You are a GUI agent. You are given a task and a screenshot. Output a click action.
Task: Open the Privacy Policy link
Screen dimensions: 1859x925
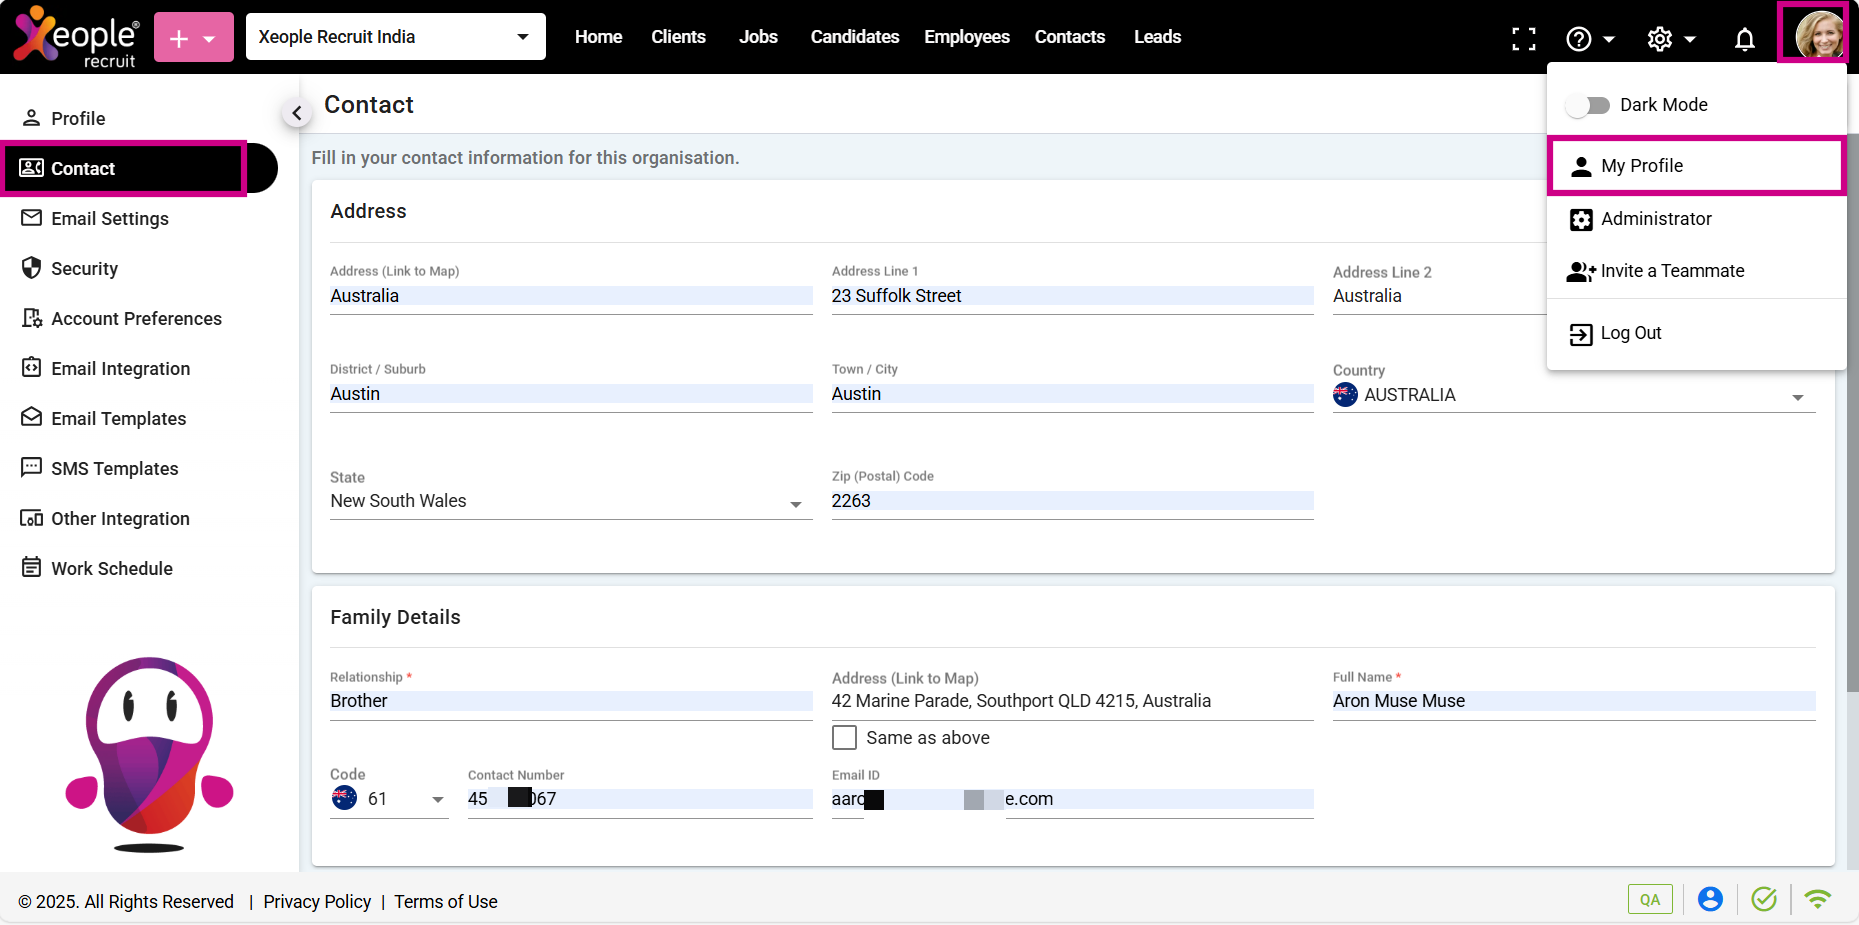(x=317, y=901)
